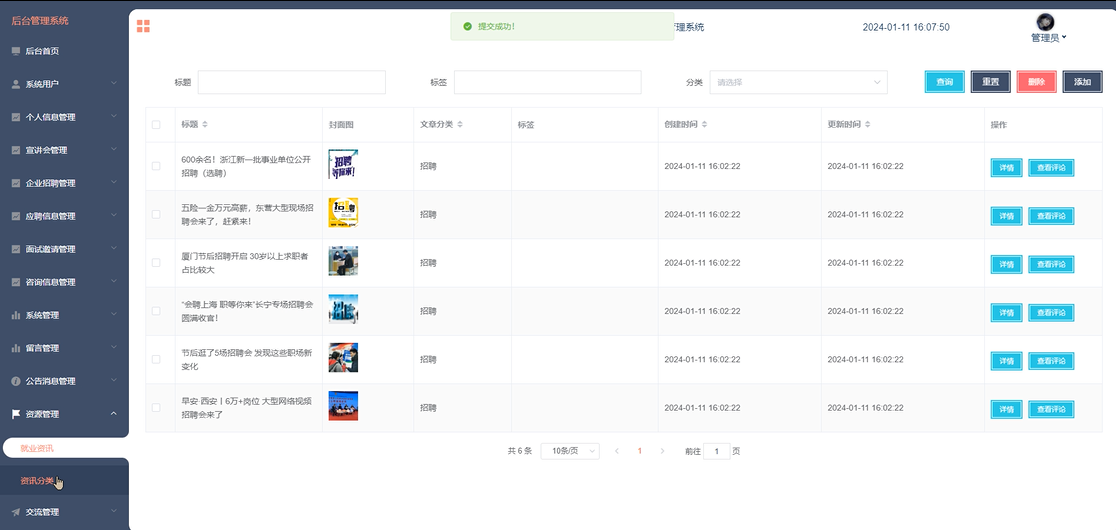The height and width of the screenshot is (530, 1116).
Task: Click the 交流管理 paper plane icon
Action: pos(16,512)
